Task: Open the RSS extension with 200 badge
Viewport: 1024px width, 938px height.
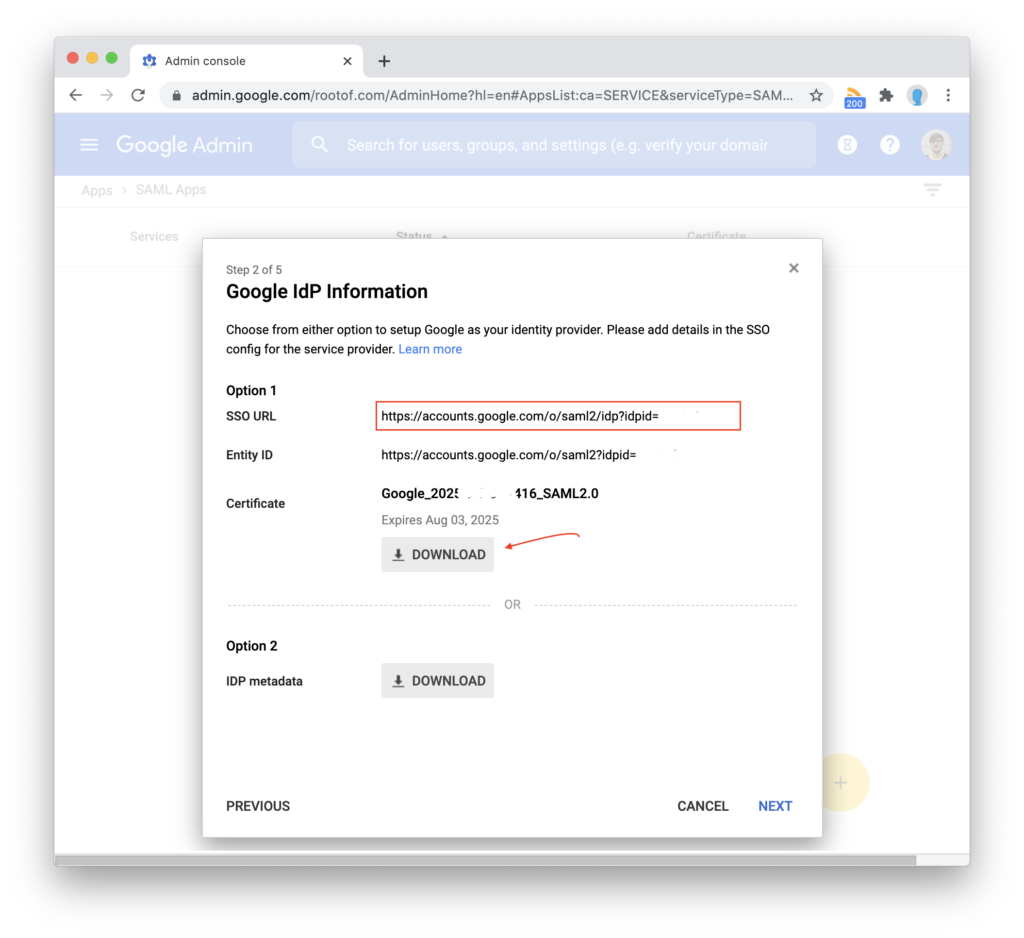Action: click(854, 97)
